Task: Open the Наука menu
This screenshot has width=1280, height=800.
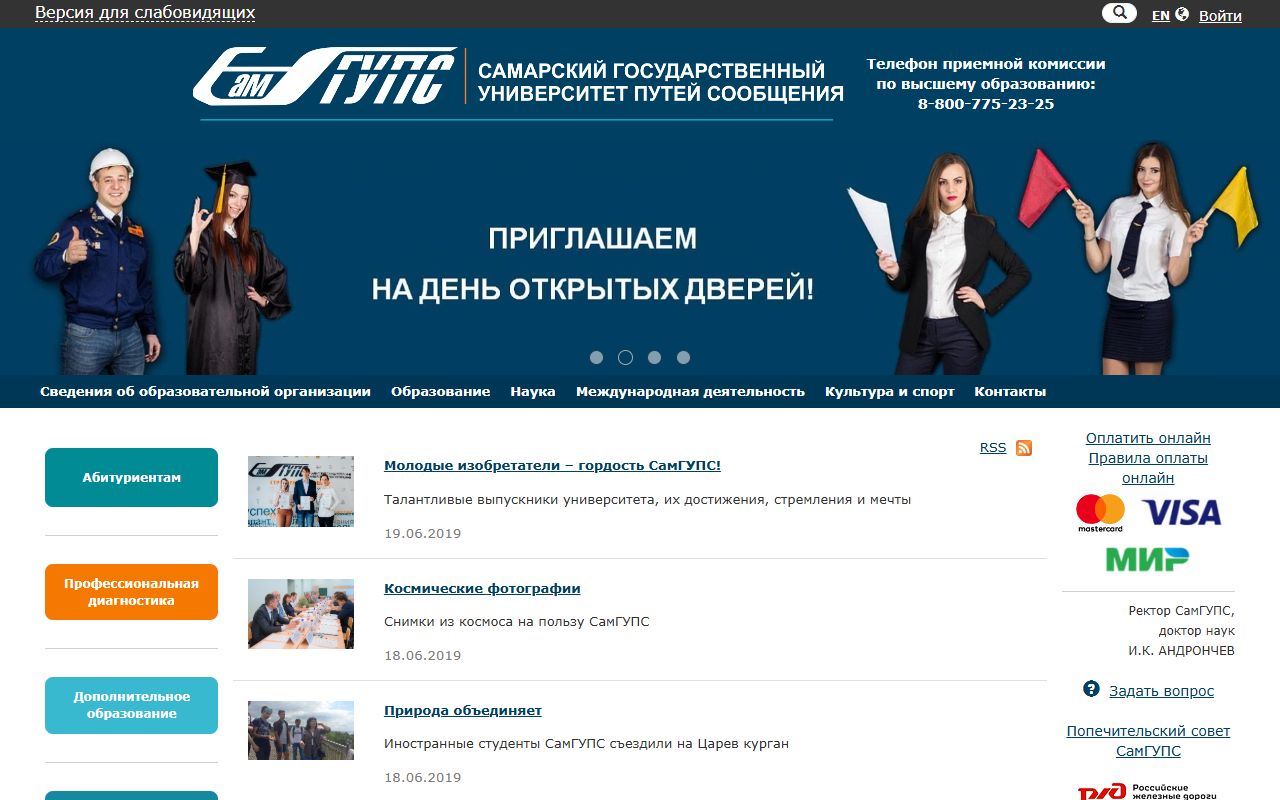Action: [x=533, y=391]
